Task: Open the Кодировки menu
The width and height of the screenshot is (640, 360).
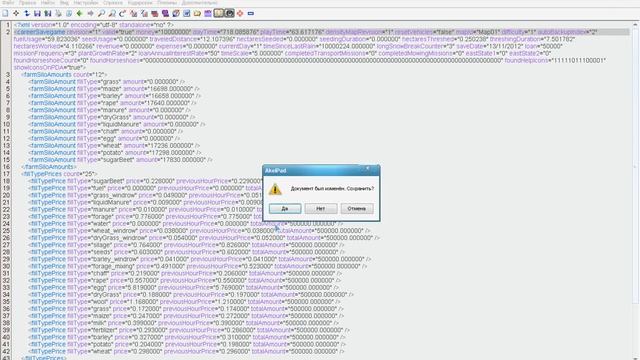Action: coord(140,3)
